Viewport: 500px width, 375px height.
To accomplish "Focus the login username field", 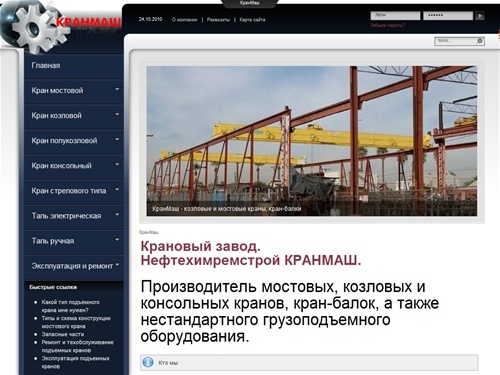I will (395, 16).
